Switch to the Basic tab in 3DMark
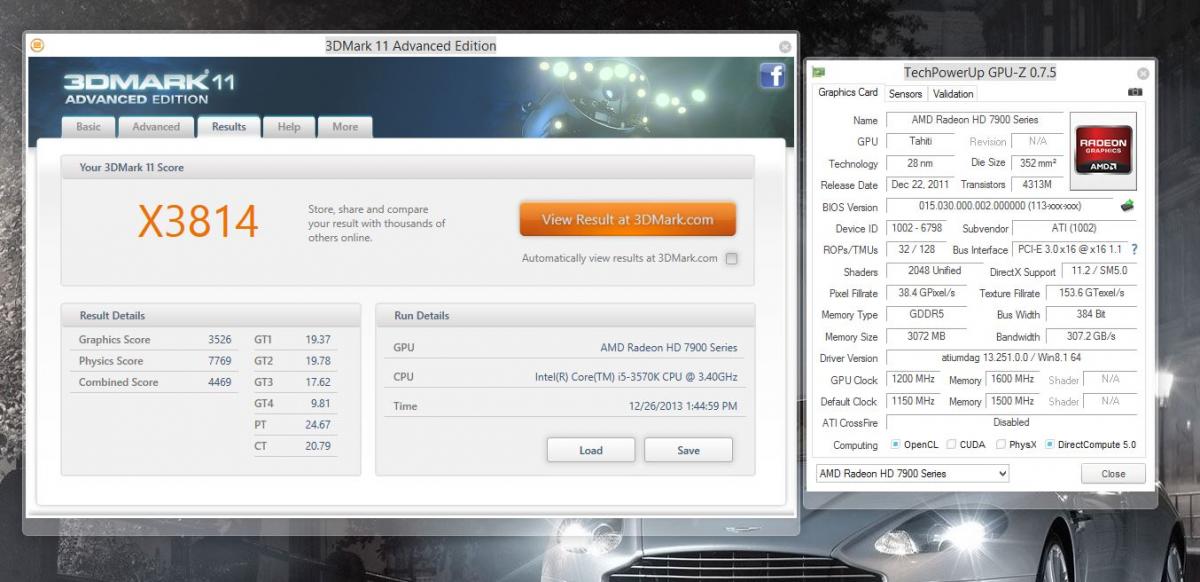 coord(89,127)
